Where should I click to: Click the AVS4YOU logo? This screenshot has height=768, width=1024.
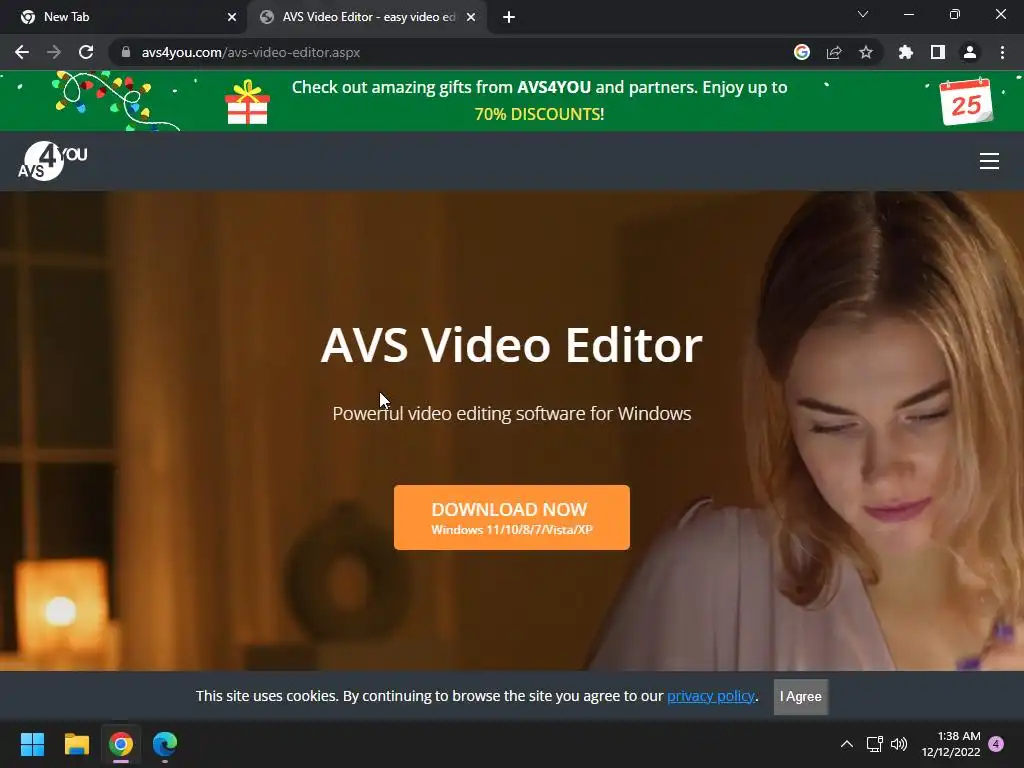(x=52, y=161)
